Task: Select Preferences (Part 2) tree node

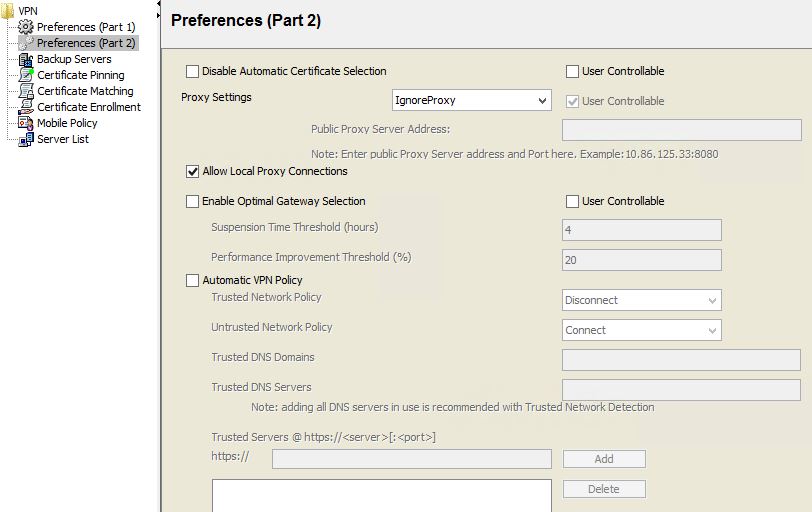Action: 86,43
